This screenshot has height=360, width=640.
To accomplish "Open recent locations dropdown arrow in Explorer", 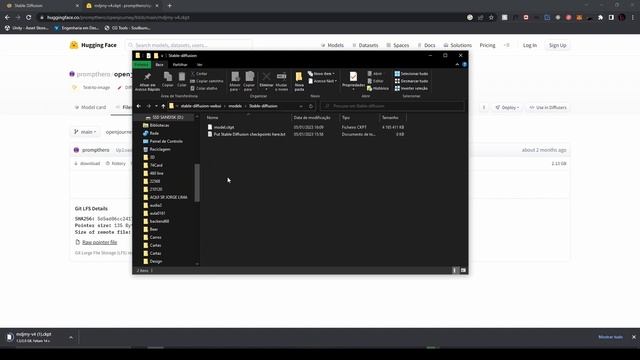I will coord(156,106).
